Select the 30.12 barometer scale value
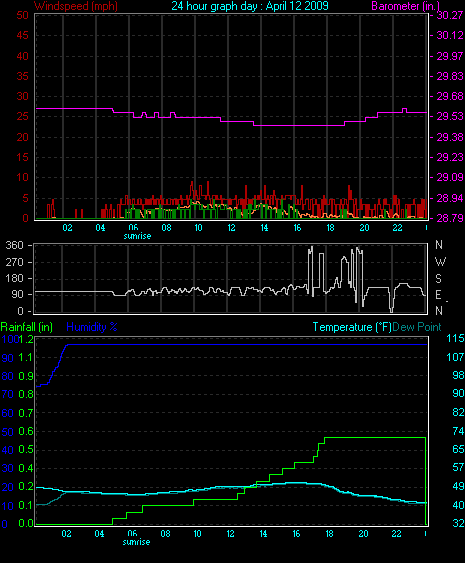This screenshot has height=563, width=465. click(450, 35)
